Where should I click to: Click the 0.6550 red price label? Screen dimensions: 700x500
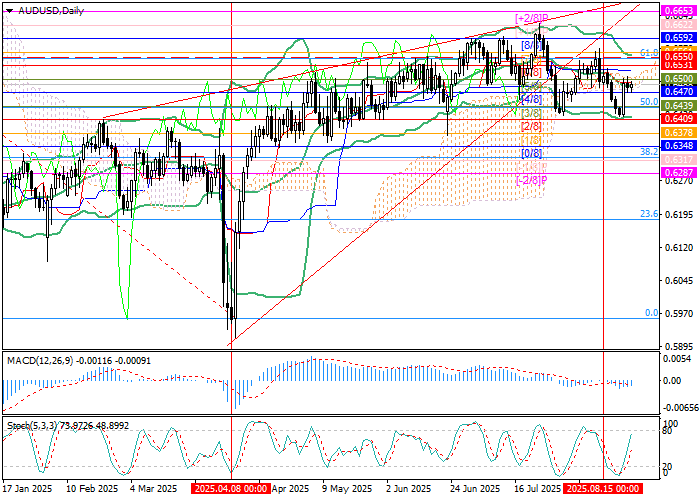click(679, 57)
